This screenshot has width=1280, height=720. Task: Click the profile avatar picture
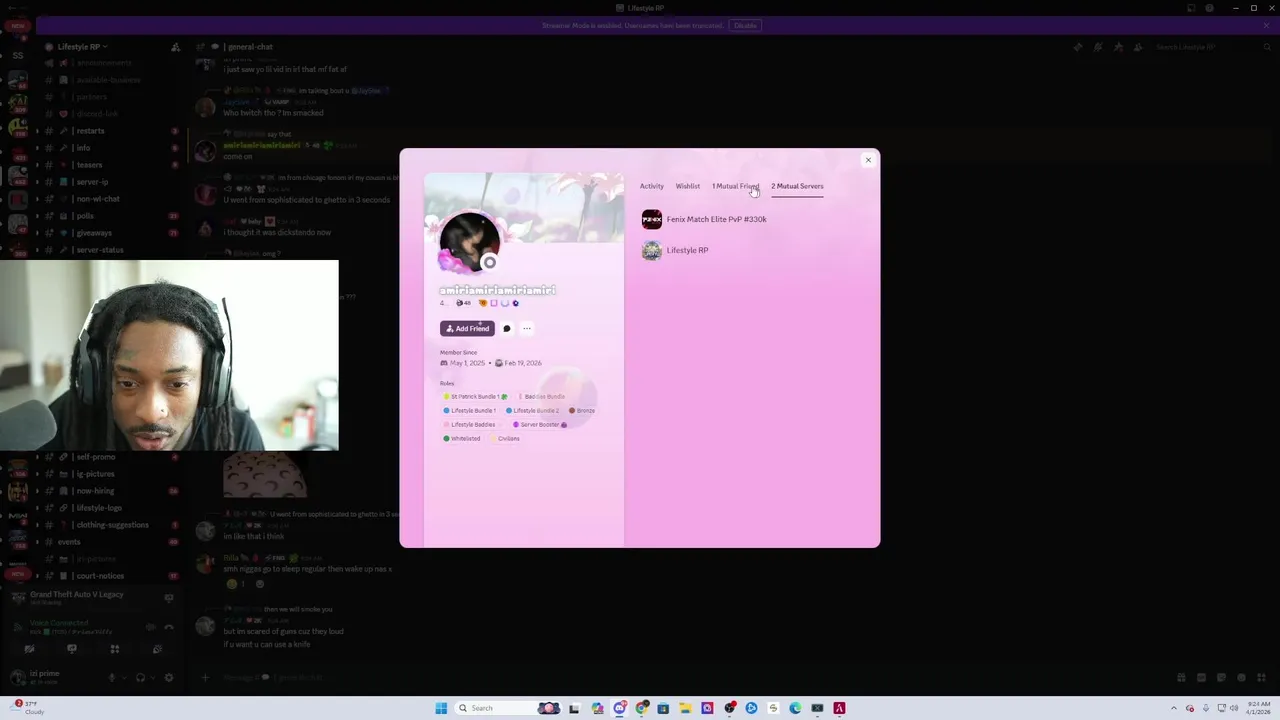(469, 242)
